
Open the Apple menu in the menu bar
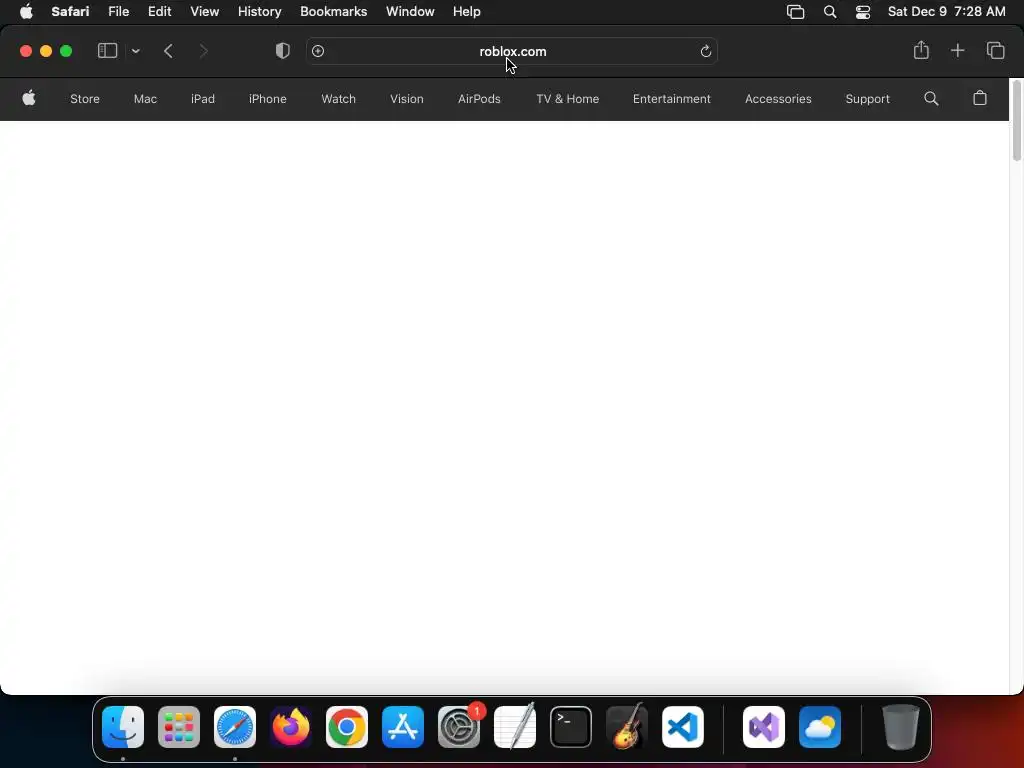pyautogui.click(x=26, y=12)
